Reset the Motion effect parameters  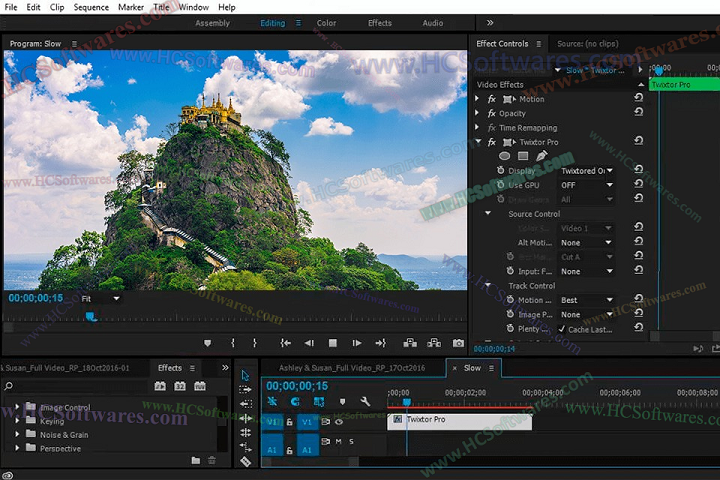click(x=638, y=99)
